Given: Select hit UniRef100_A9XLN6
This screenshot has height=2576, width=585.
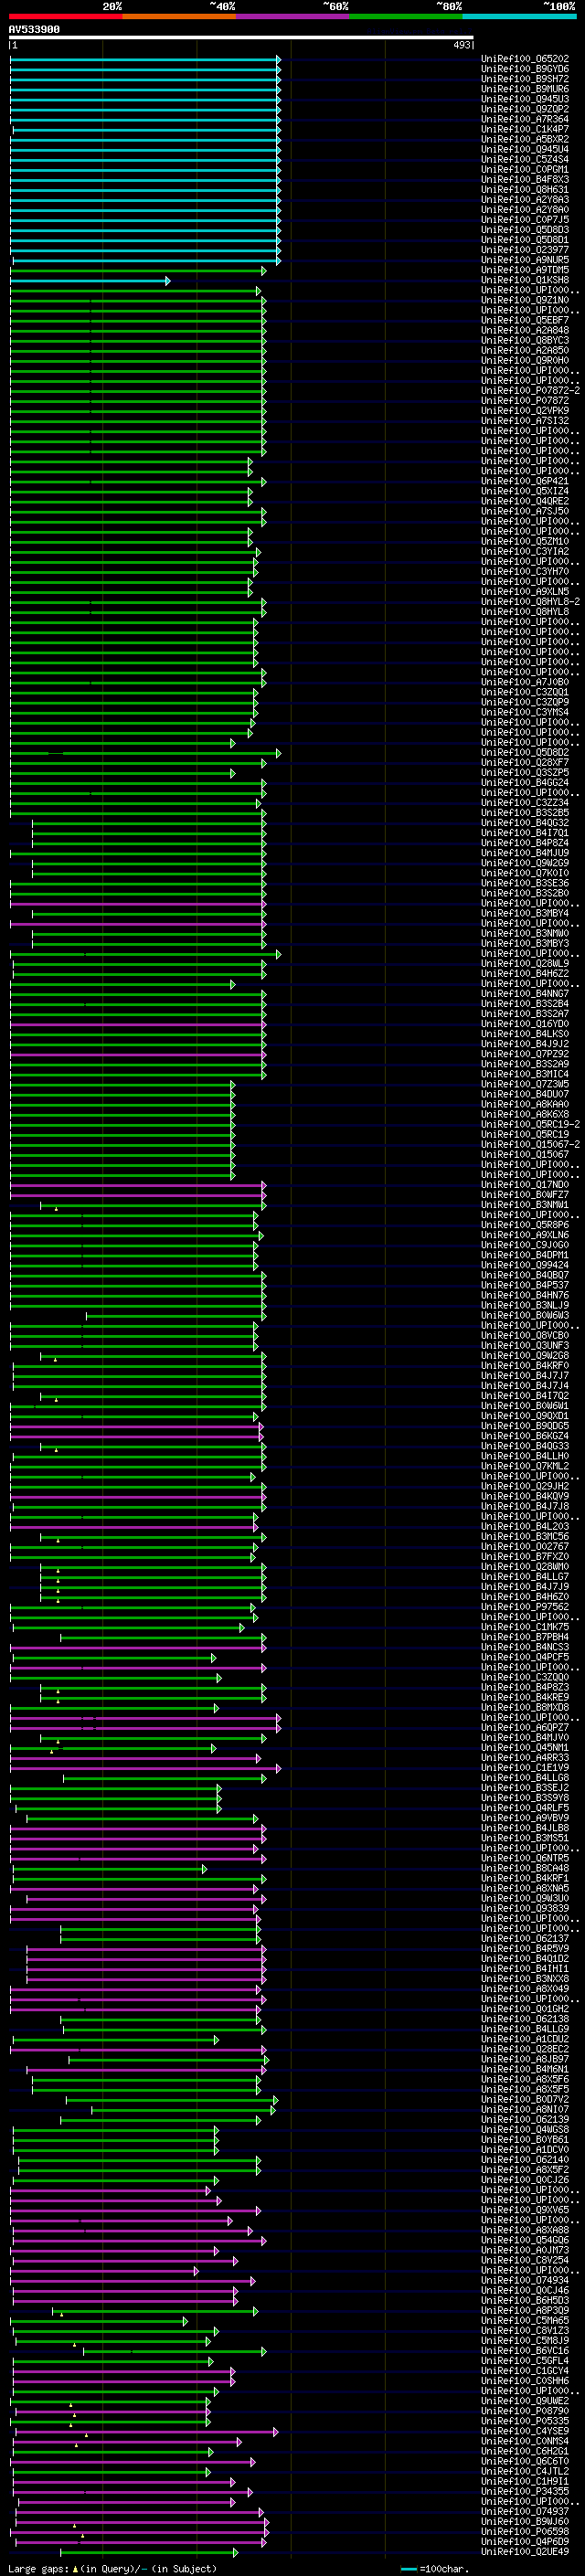Looking at the screenshot, I should [x=525, y=1235].
